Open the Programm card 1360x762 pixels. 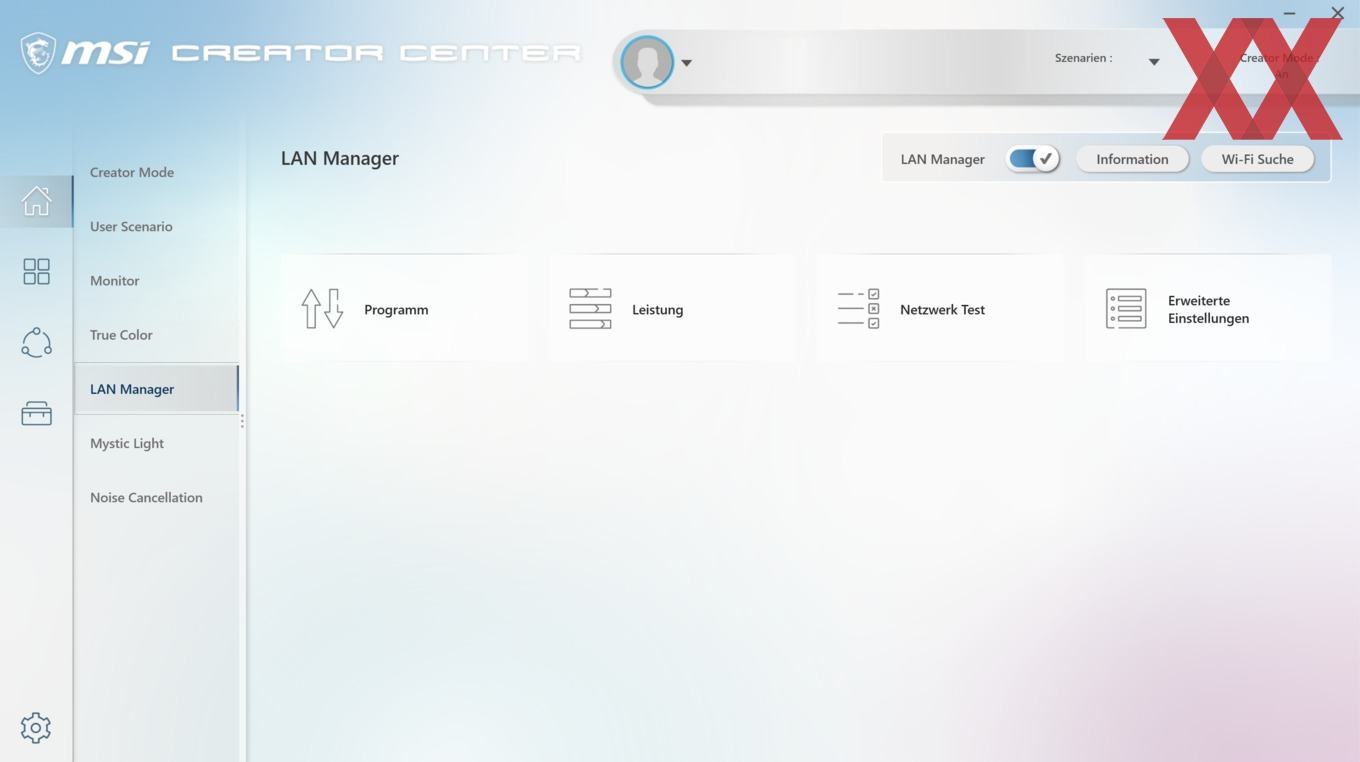[405, 309]
